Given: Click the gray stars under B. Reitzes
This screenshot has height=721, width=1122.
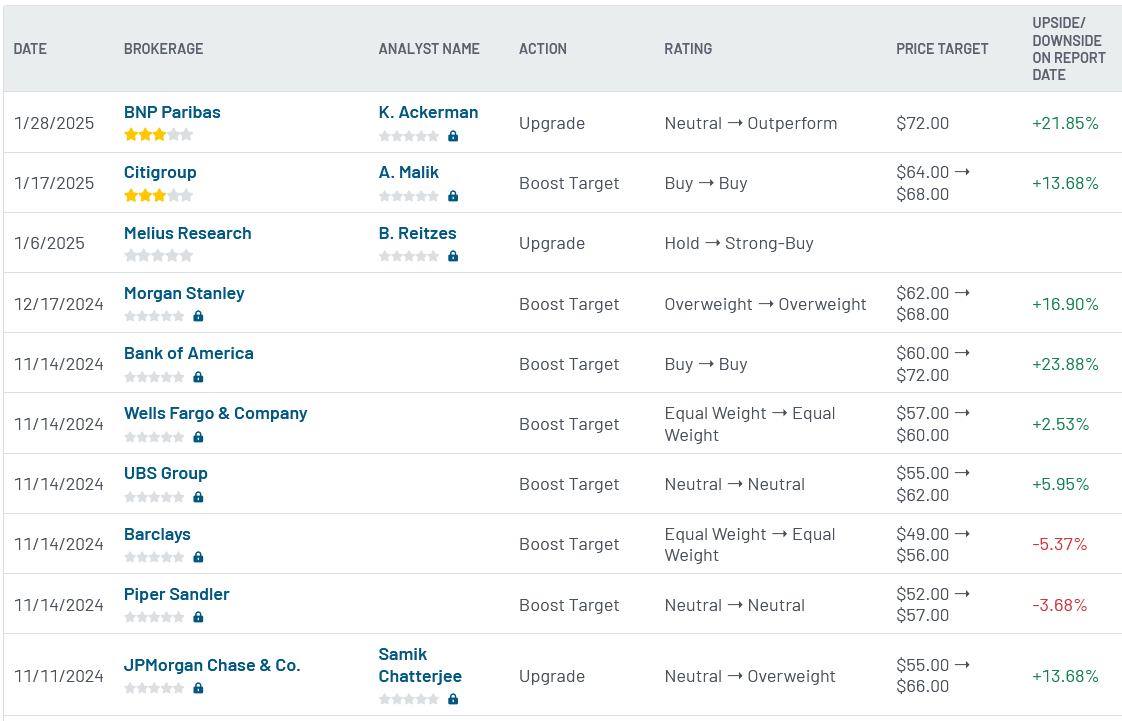Looking at the screenshot, I should tap(409, 256).
